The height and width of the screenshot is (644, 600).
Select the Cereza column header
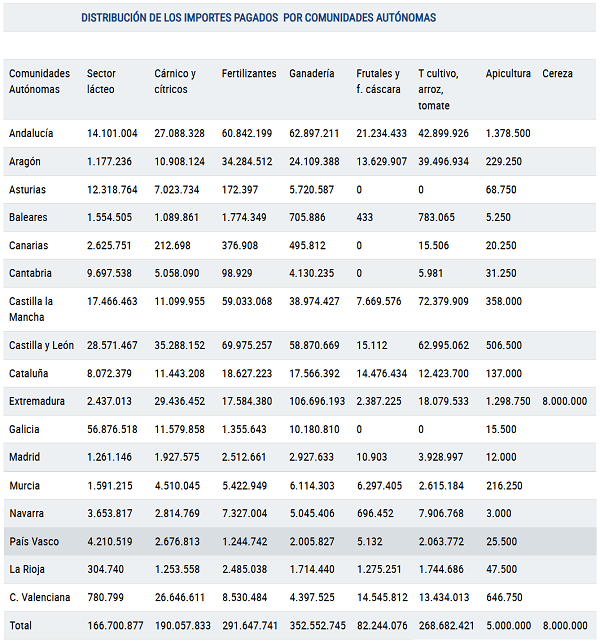pyautogui.click(x=557, y=74)
